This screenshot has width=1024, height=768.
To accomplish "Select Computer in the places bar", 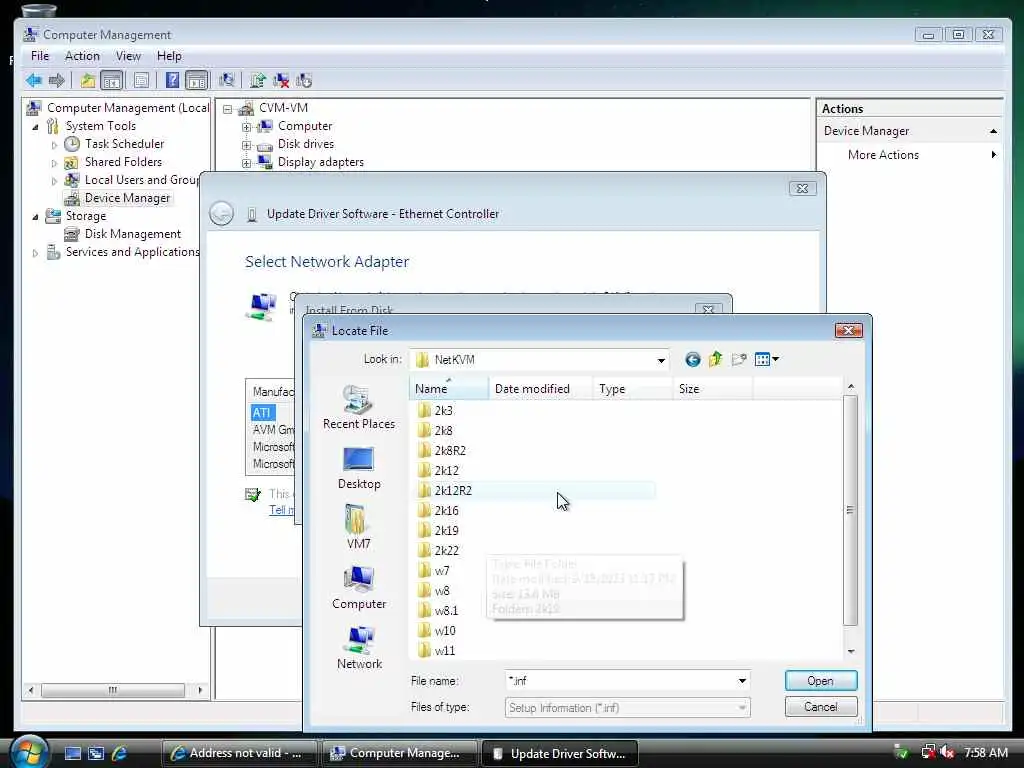I will click(359, 588).
